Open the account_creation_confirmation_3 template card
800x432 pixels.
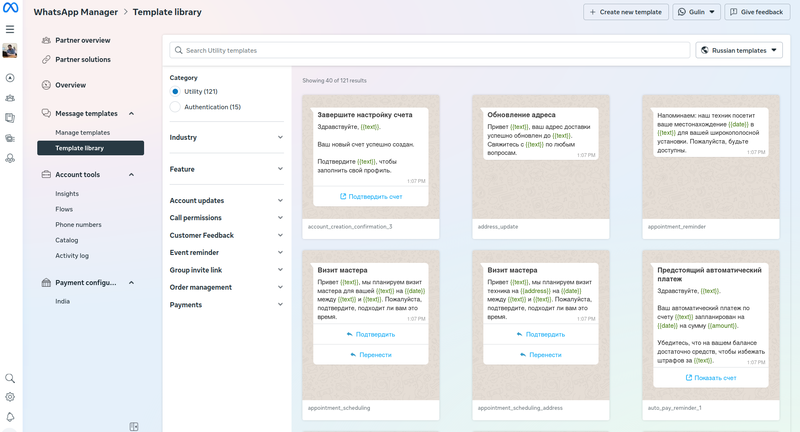(x=370, y=166)
